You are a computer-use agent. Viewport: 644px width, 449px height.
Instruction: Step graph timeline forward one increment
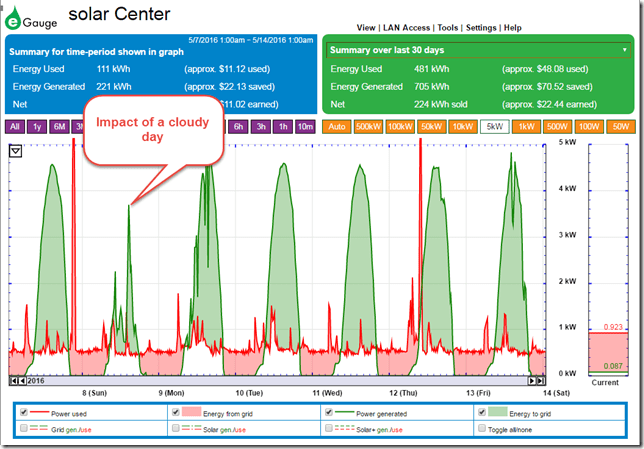pos(532,381)
